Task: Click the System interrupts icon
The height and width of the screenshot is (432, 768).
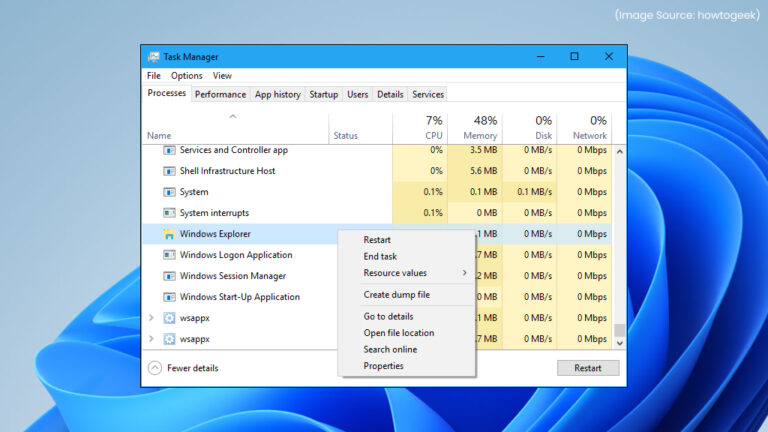Action: (169, 213)
